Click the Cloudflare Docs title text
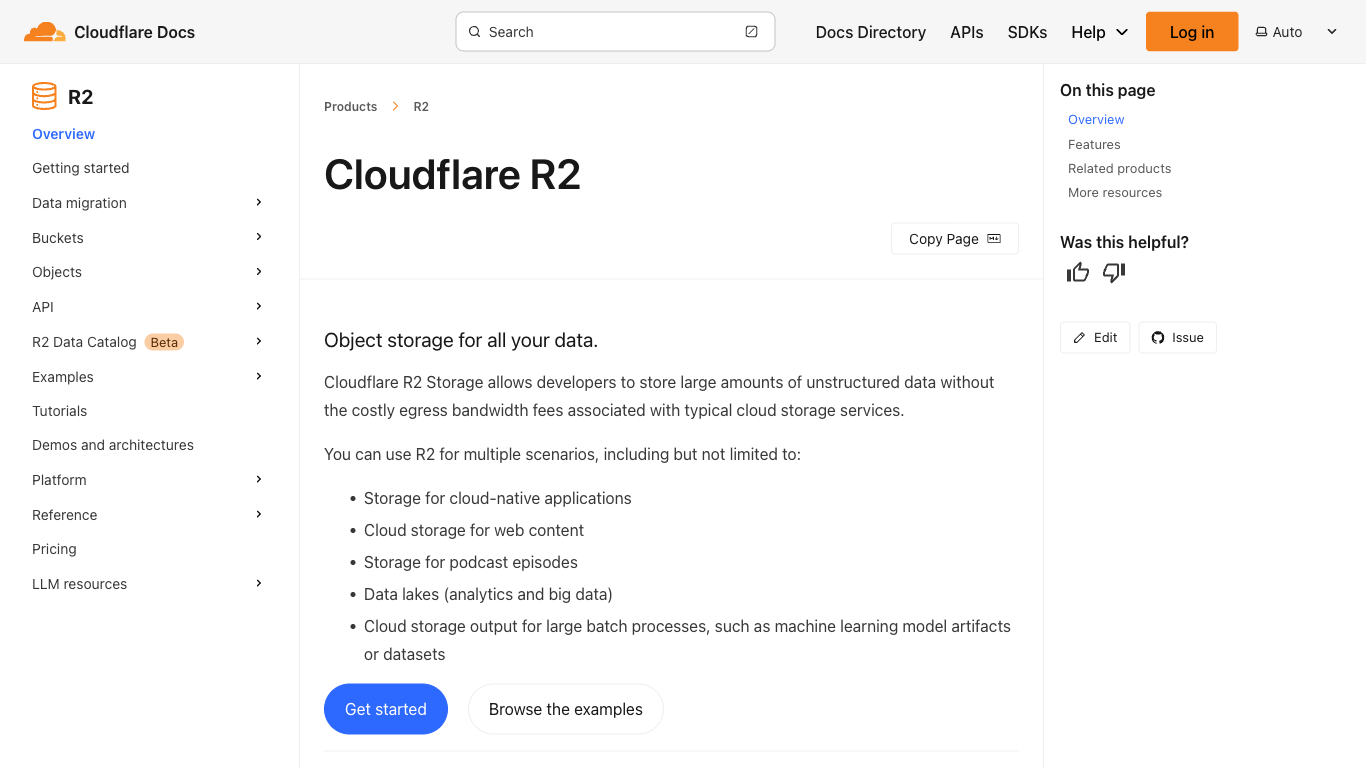1366x768 pixels. pos(134,32)
